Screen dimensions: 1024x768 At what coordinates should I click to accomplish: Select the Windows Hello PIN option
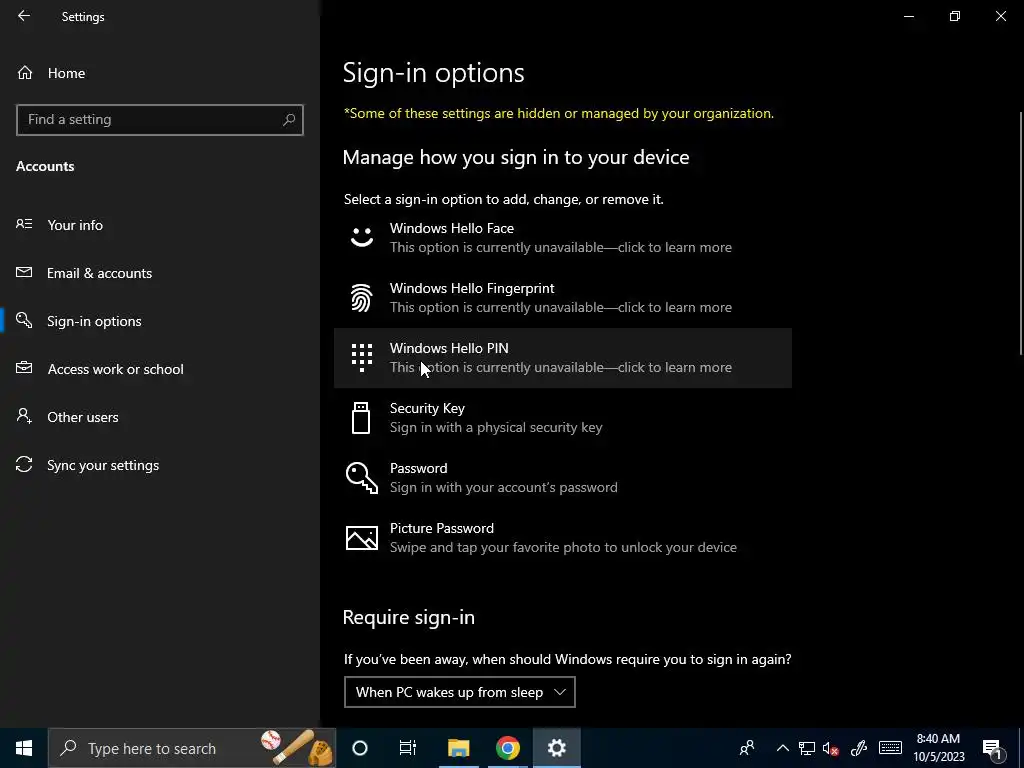point(563,358)
